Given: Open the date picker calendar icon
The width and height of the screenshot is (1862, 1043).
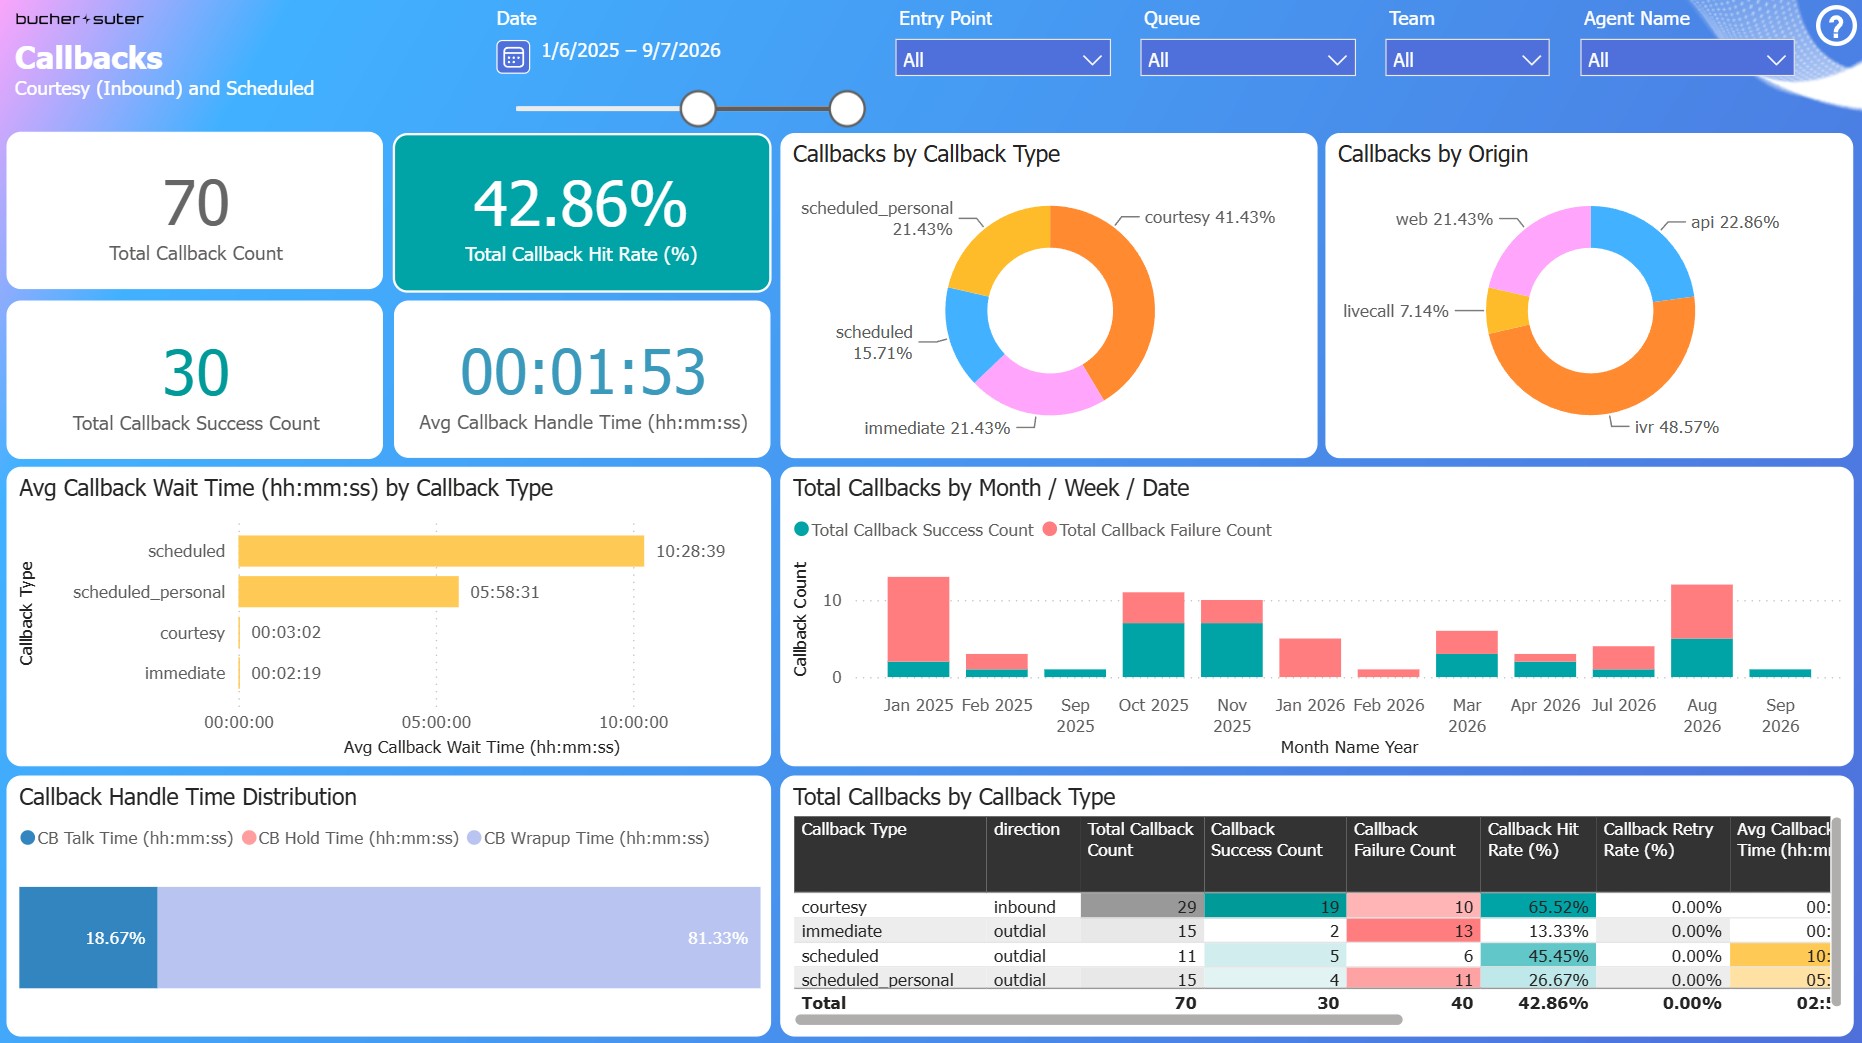Looking at the screenshot, I should [513, 57].
